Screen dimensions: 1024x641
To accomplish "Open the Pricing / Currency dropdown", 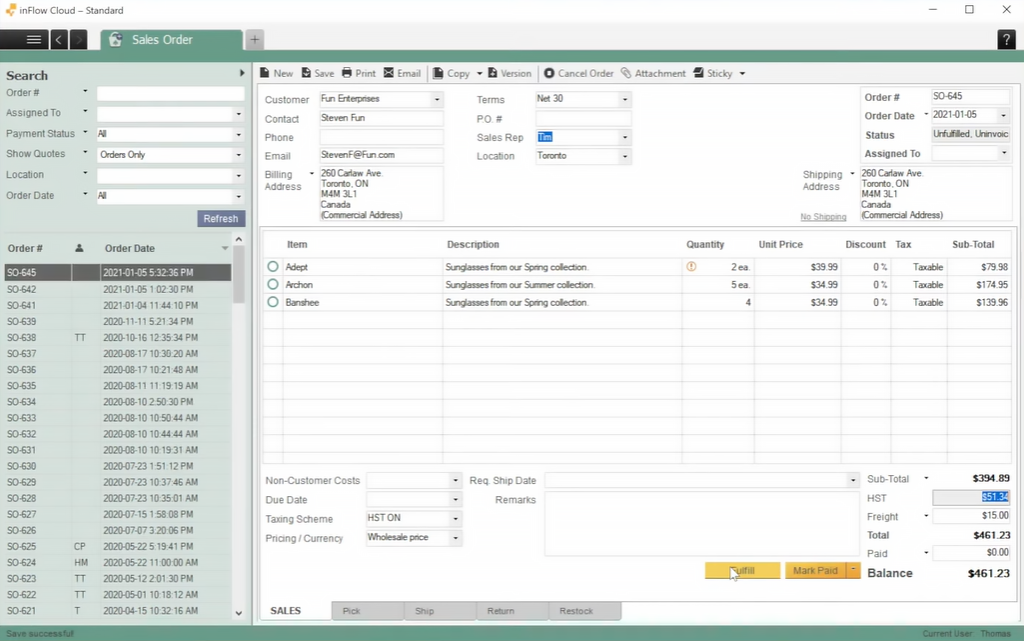I will pos(455,538).
